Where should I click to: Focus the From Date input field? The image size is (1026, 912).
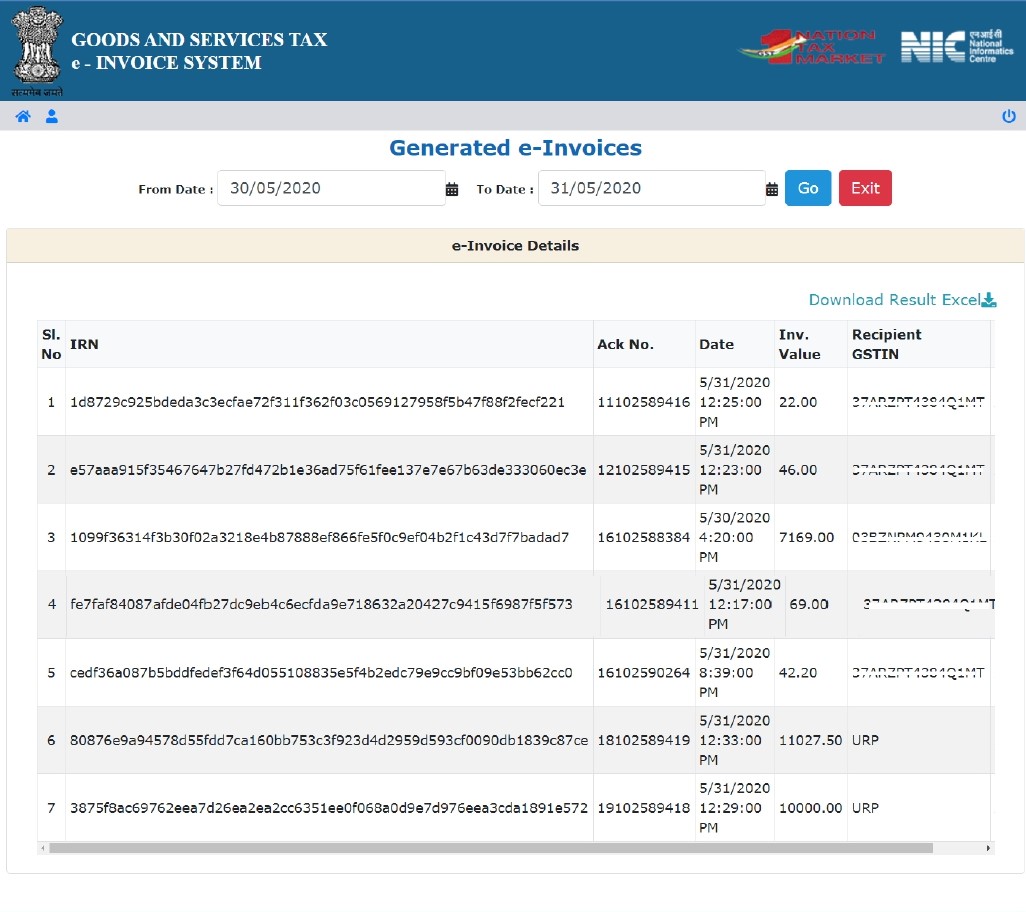coord(331,188)
